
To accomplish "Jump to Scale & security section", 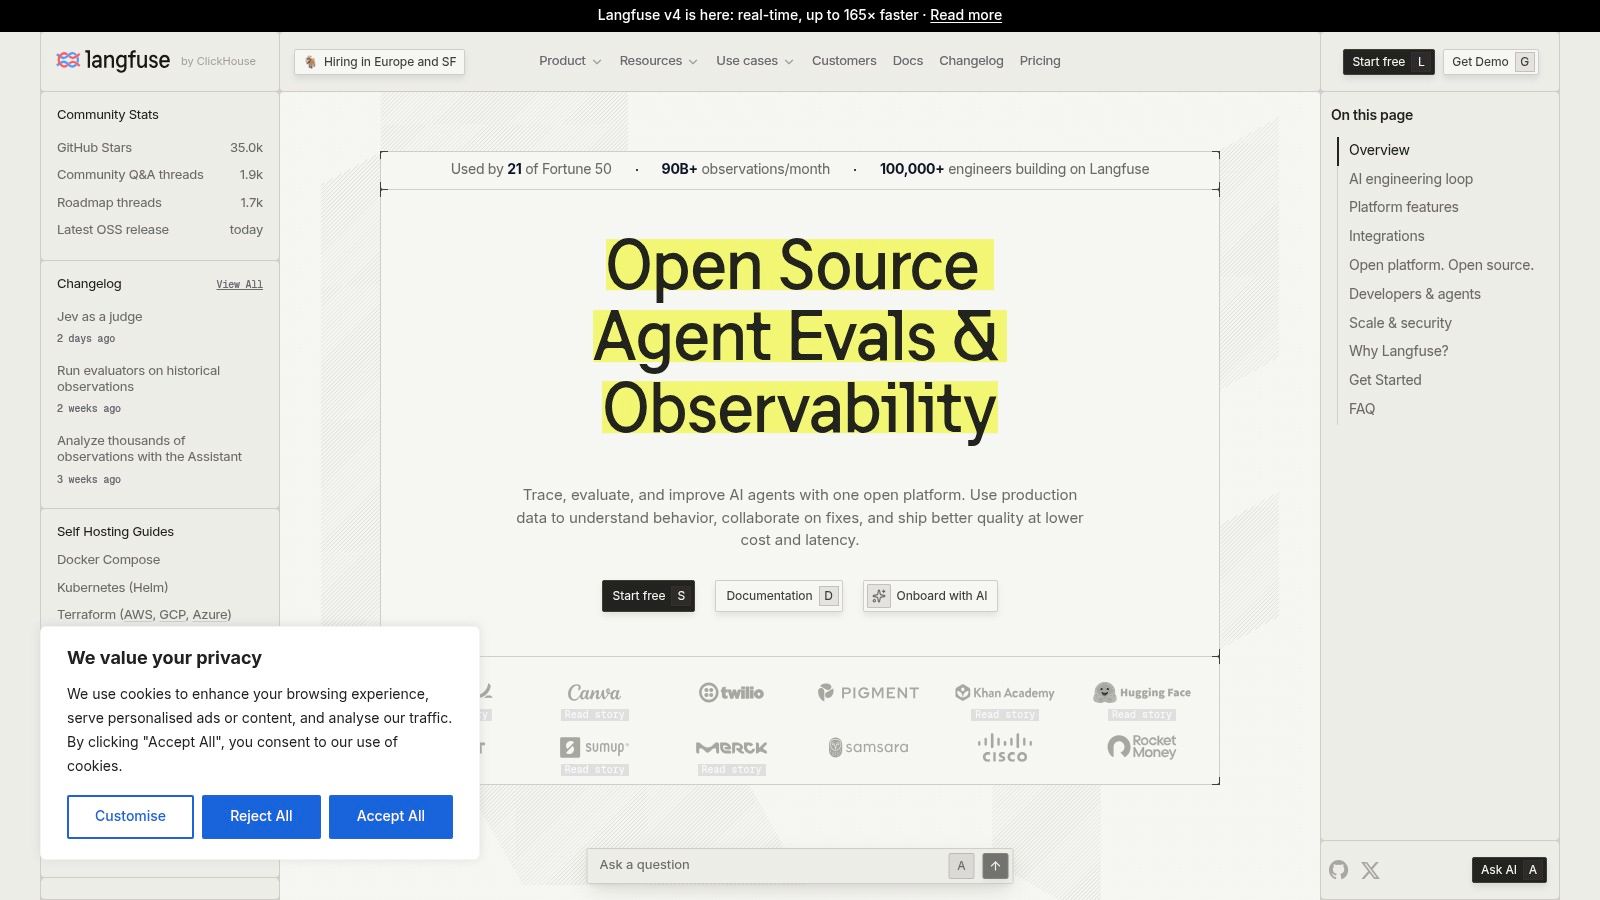I will tap(1400, 323).
